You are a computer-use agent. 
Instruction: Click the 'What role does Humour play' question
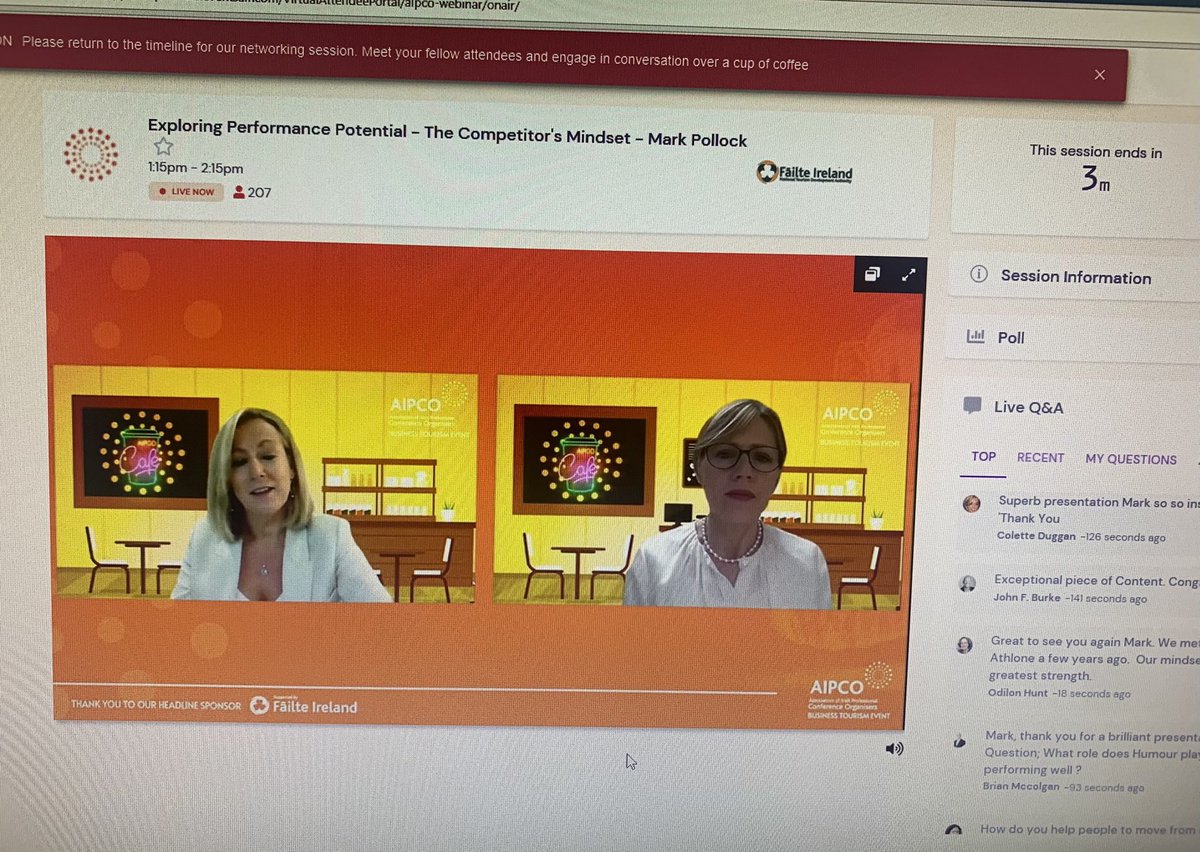(x=1090, y=752)
